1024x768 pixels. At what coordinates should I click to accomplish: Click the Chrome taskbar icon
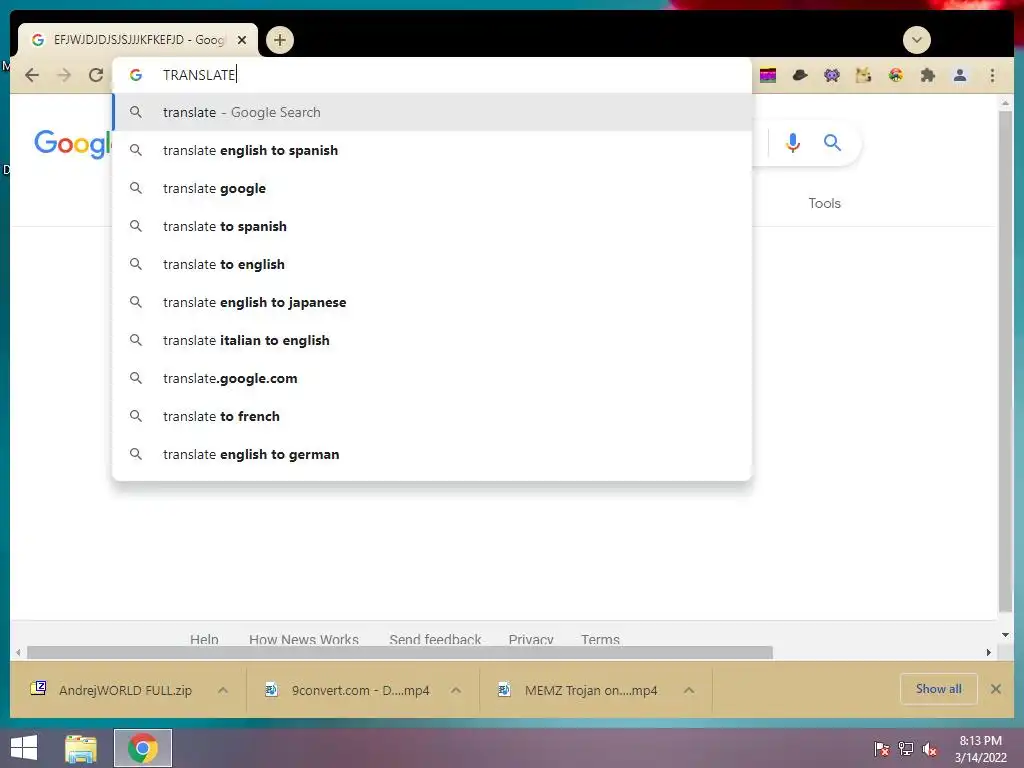click(143, 748)
